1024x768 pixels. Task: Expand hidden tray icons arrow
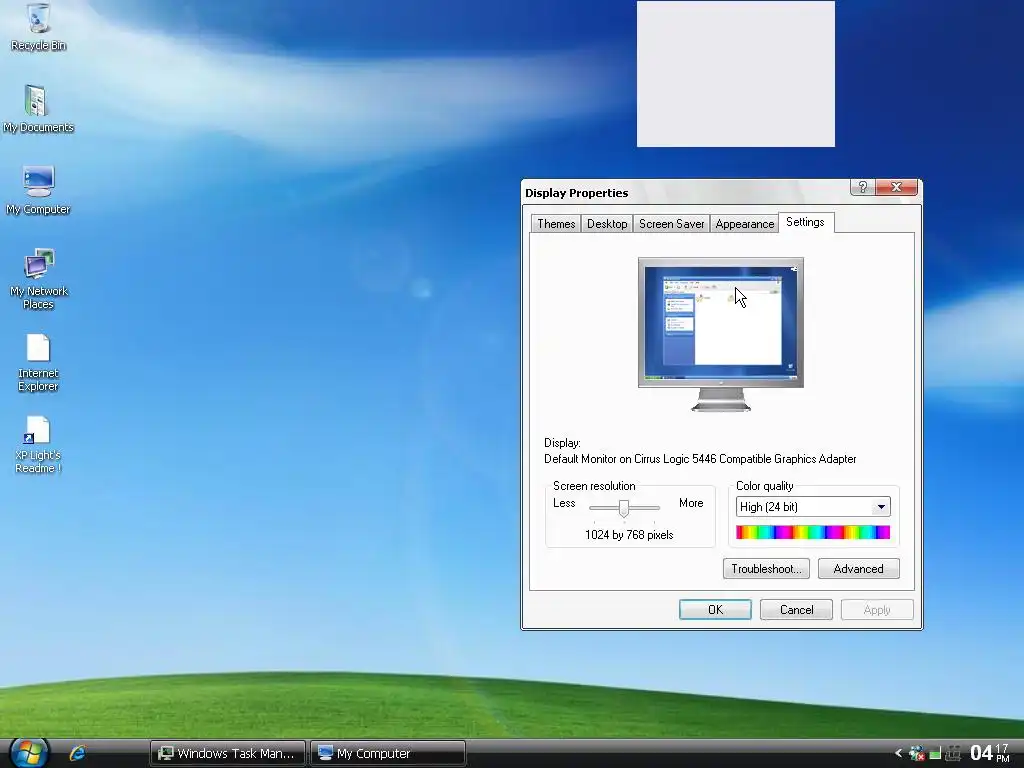pyautogui.click(x=899, y=753)
